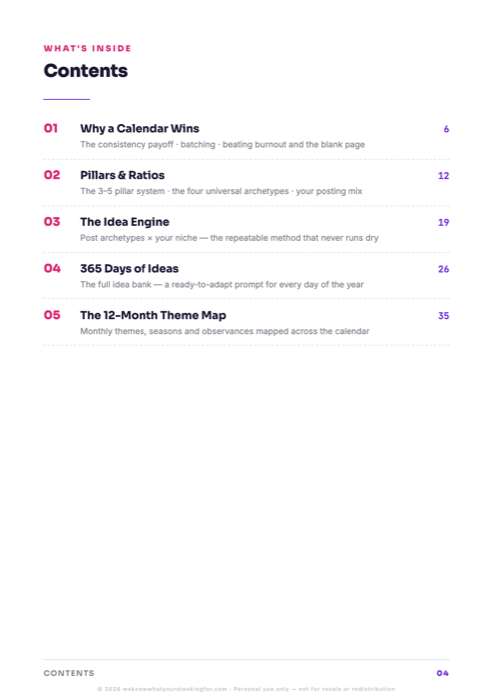
Task: Jump to page 6 entry
Action: 446,129
